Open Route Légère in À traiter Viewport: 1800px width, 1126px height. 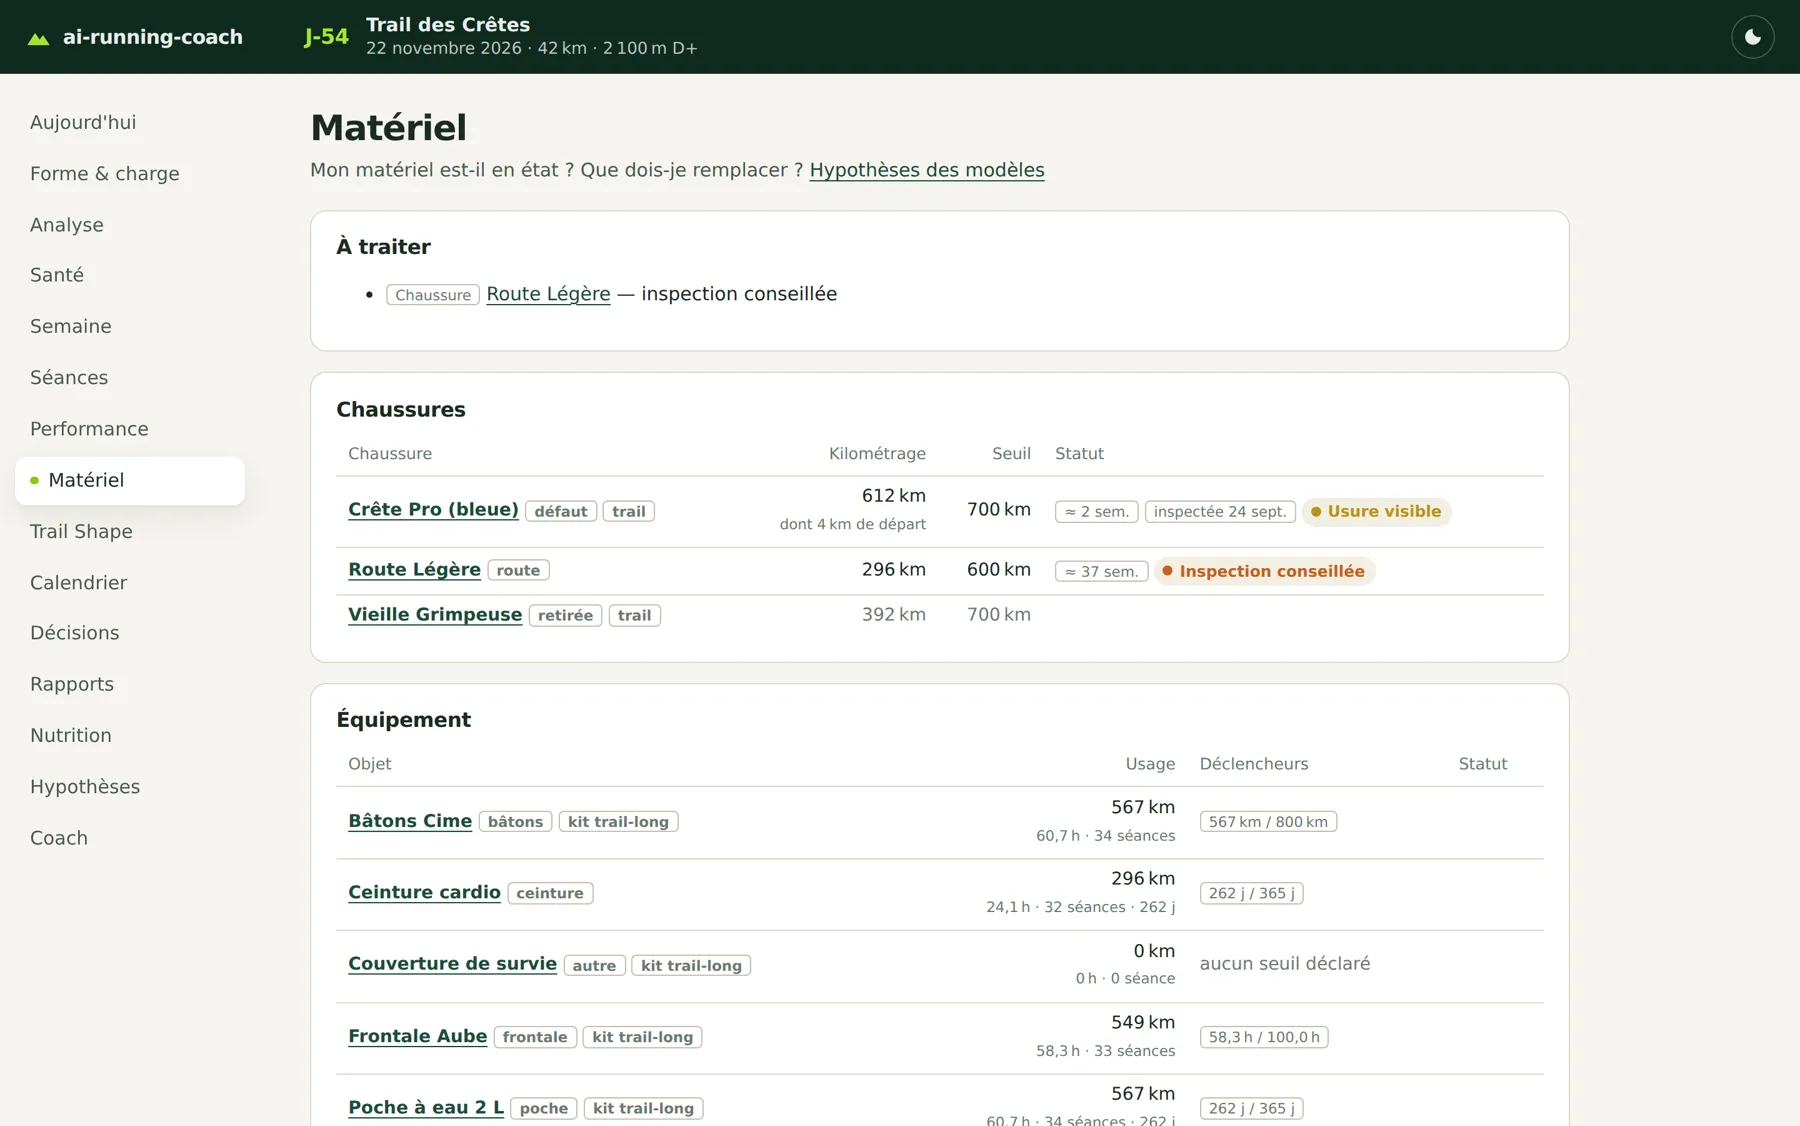click(548, 294)
